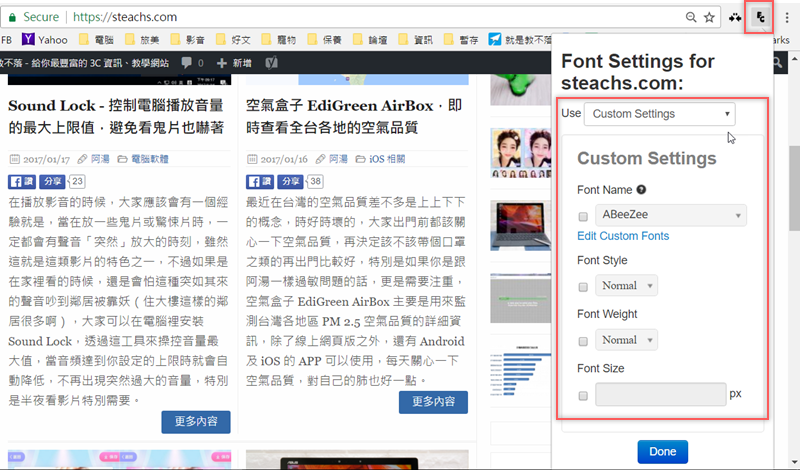Viewport: 800px width, 470px height.
Task: Open the 影音 bookmark folder
Action: coord(187,39)
